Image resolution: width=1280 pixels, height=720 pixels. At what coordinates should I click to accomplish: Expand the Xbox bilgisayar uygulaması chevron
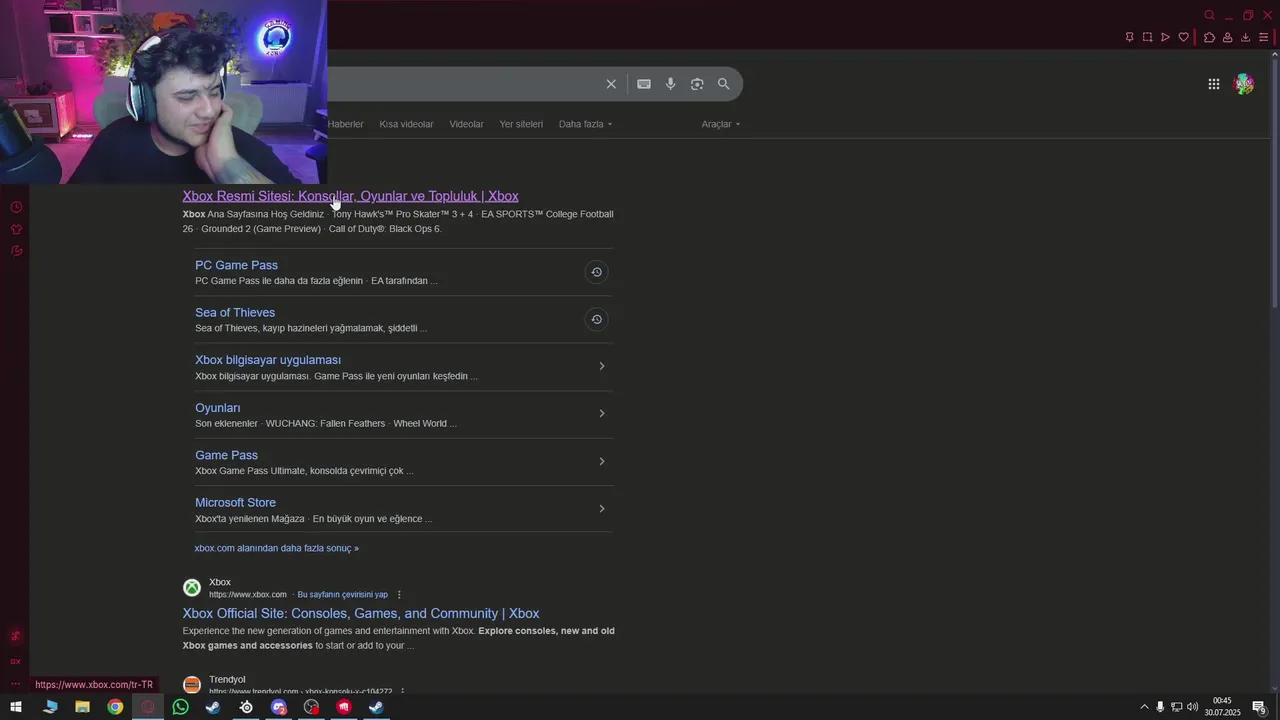tap(601, 366)
